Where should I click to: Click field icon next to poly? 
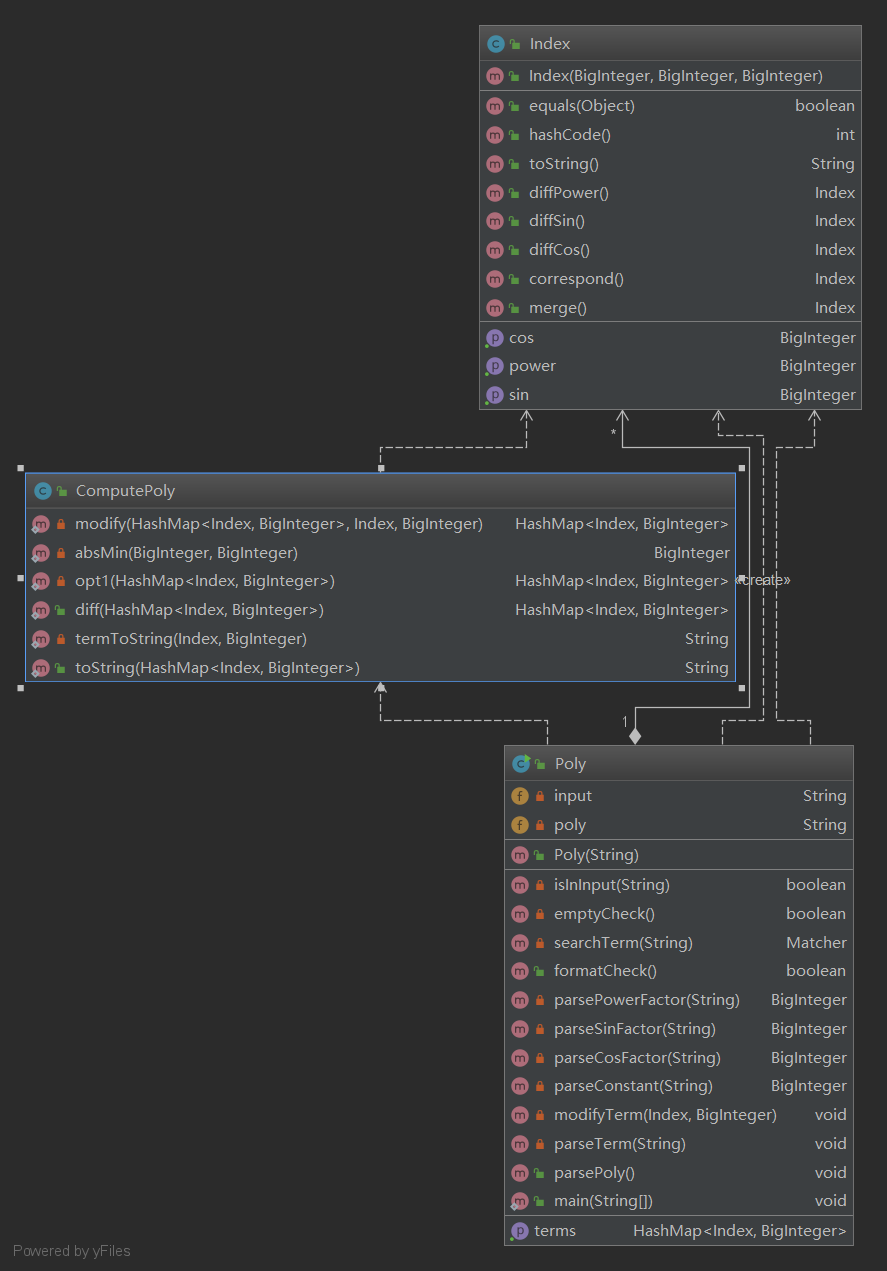click(519, 825)
